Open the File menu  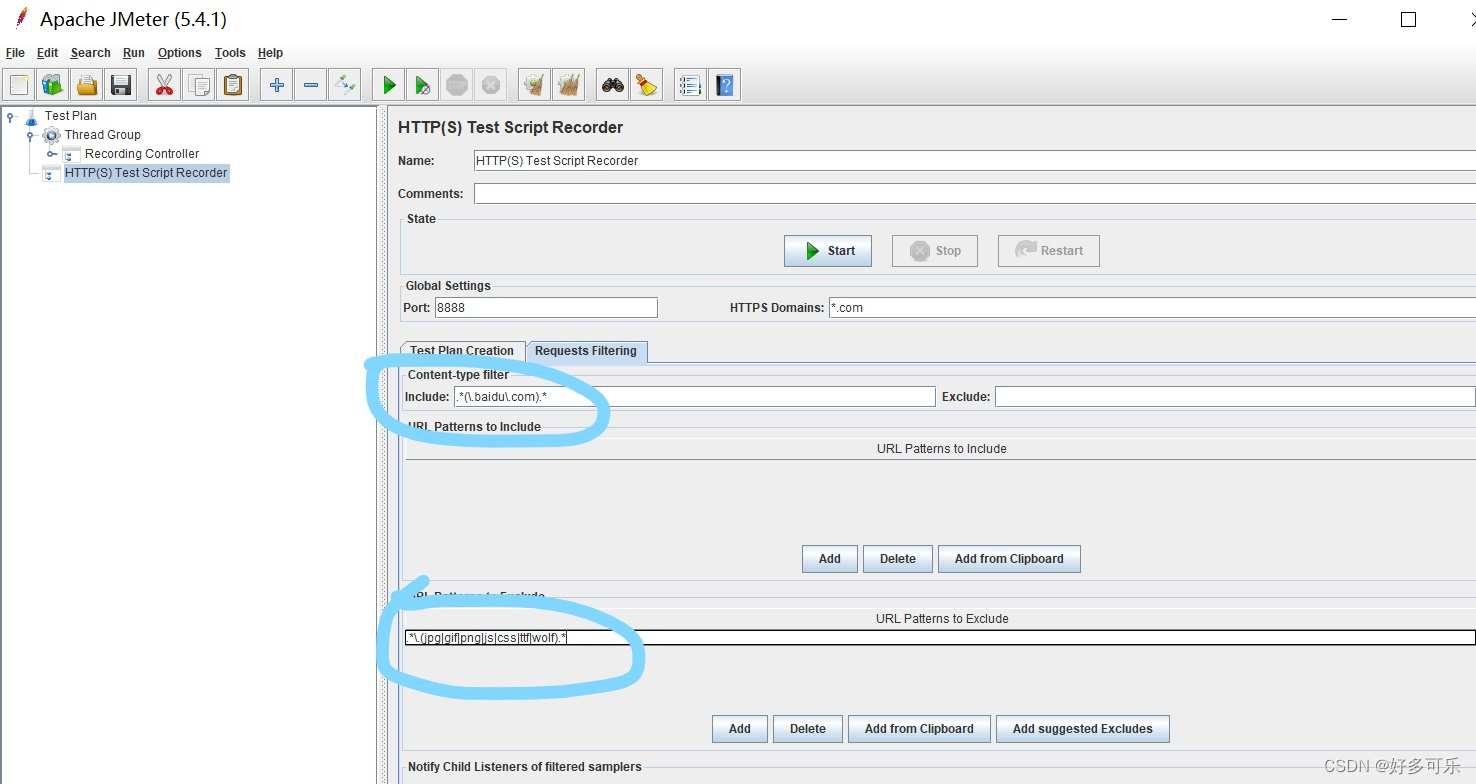[15, 53]
